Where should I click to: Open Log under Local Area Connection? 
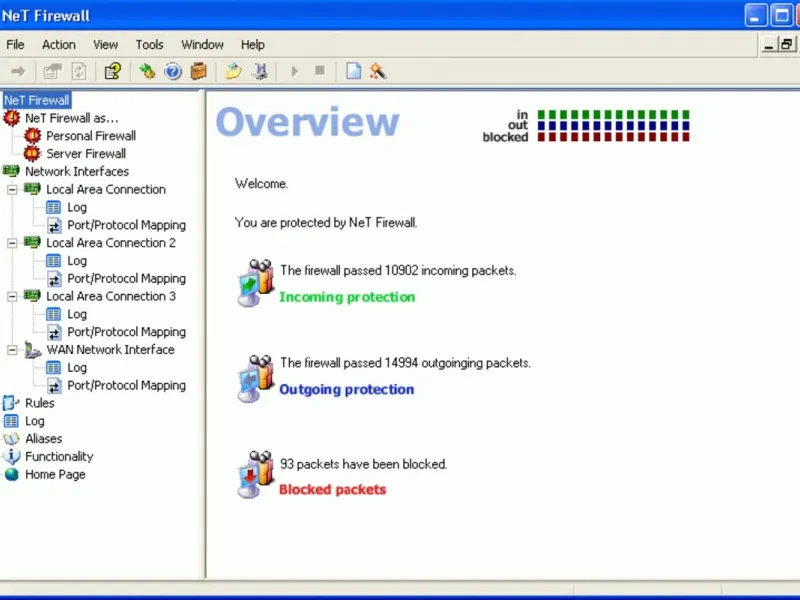tap(77, 207)
